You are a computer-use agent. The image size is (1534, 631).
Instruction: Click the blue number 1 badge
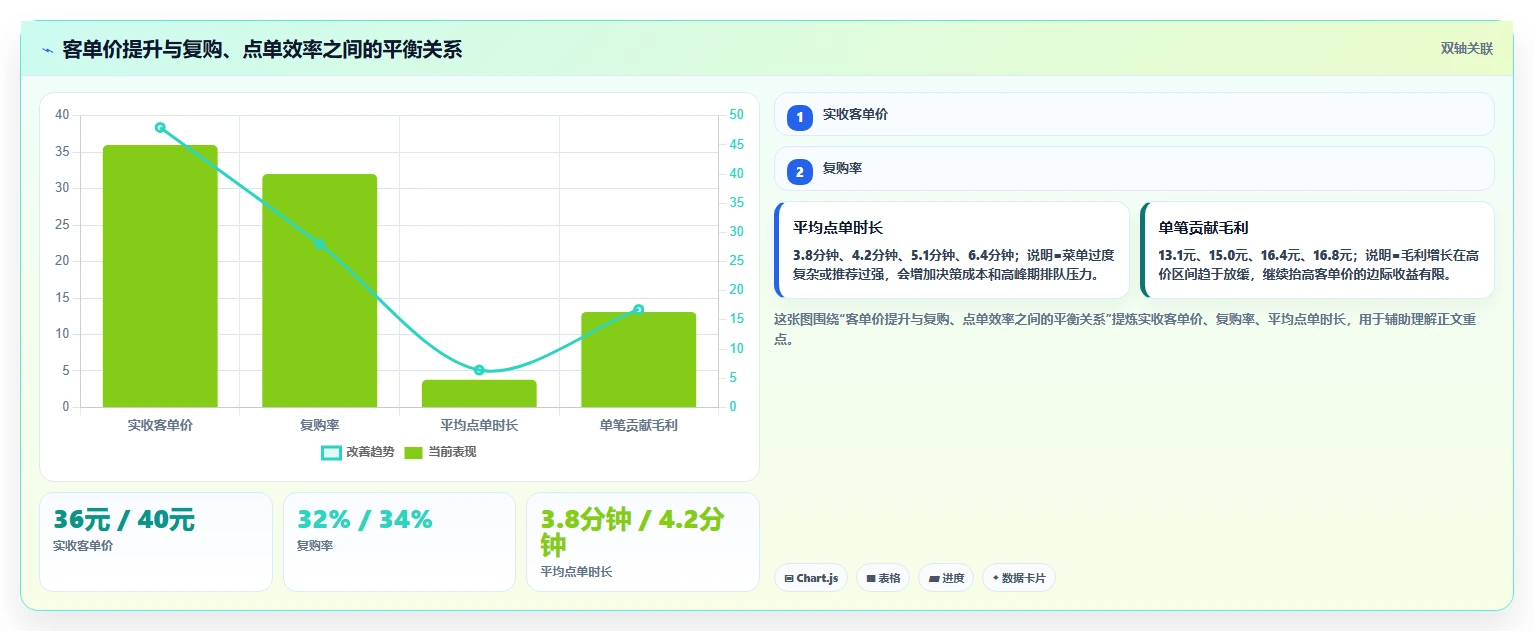[800, 117]
